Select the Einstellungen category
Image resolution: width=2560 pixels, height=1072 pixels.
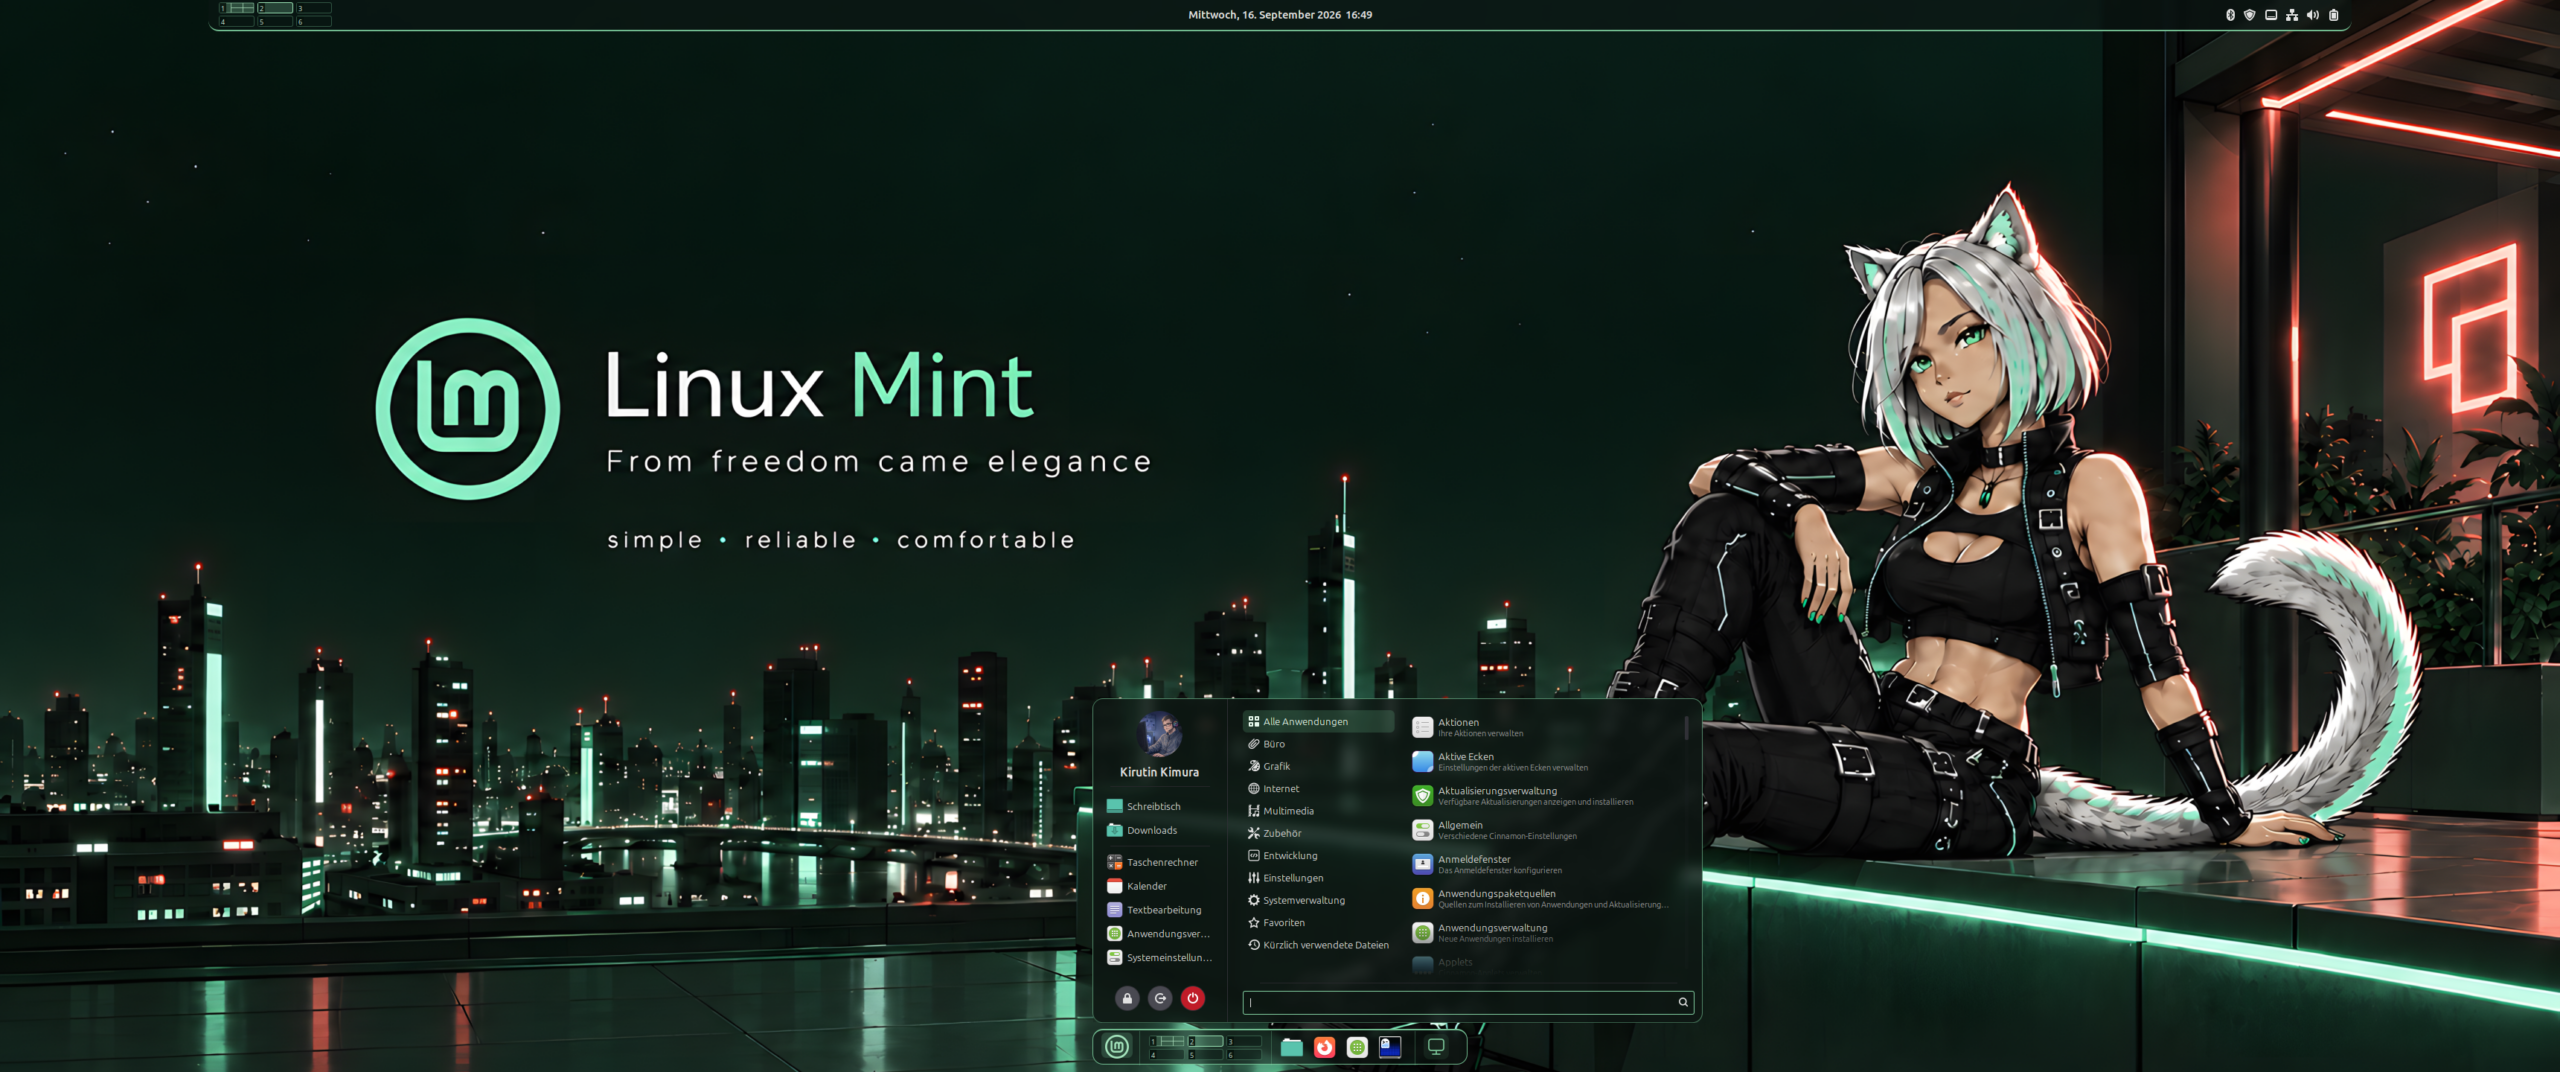(x=1318, y=878)
